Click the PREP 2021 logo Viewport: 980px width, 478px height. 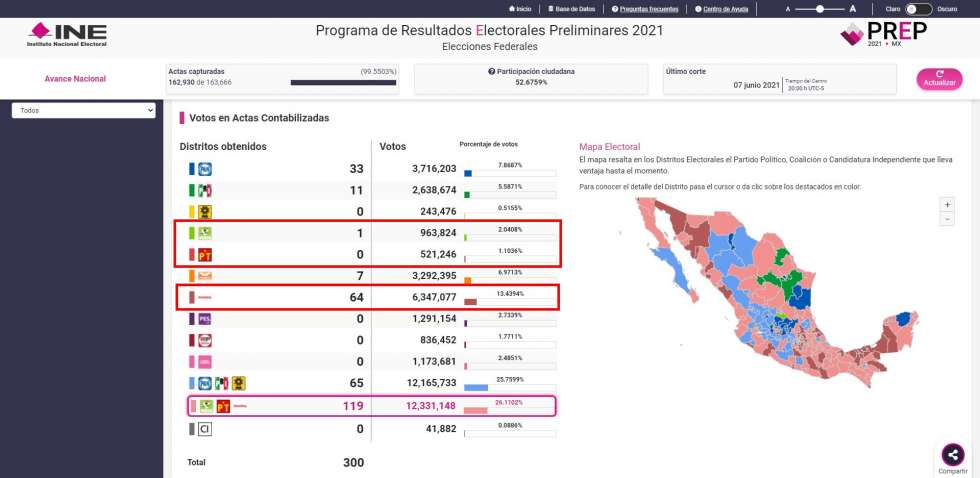pyautogui.click(x=883, y=34)
